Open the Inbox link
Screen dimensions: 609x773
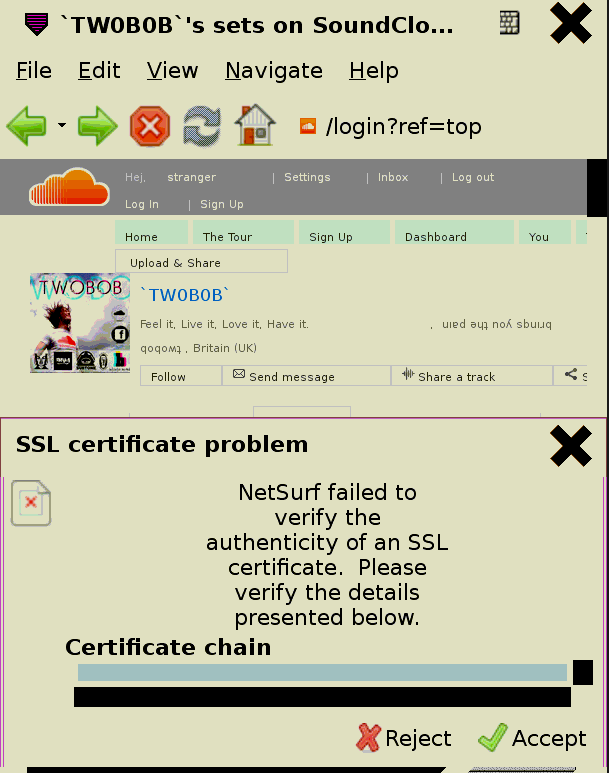point(393,177)
